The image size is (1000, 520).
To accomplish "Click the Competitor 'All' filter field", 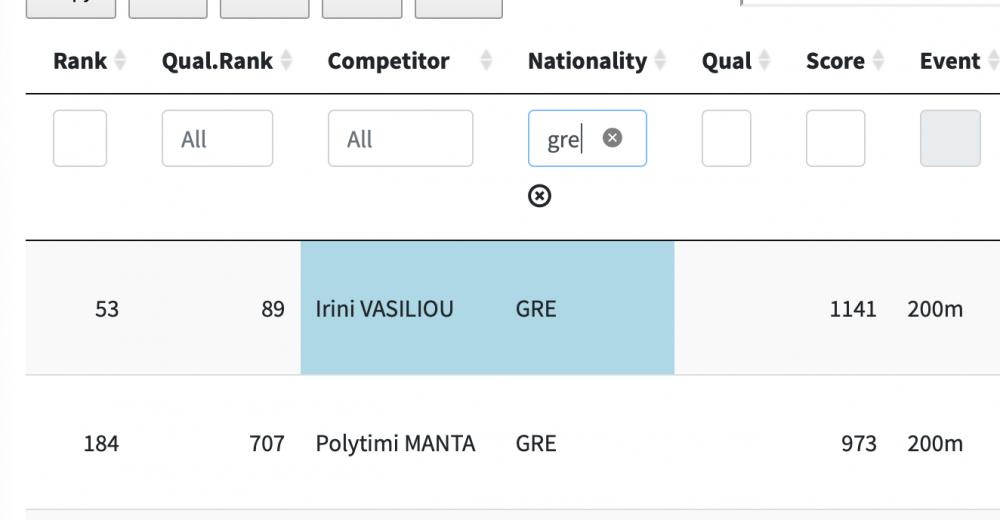I will click(400, 139).
